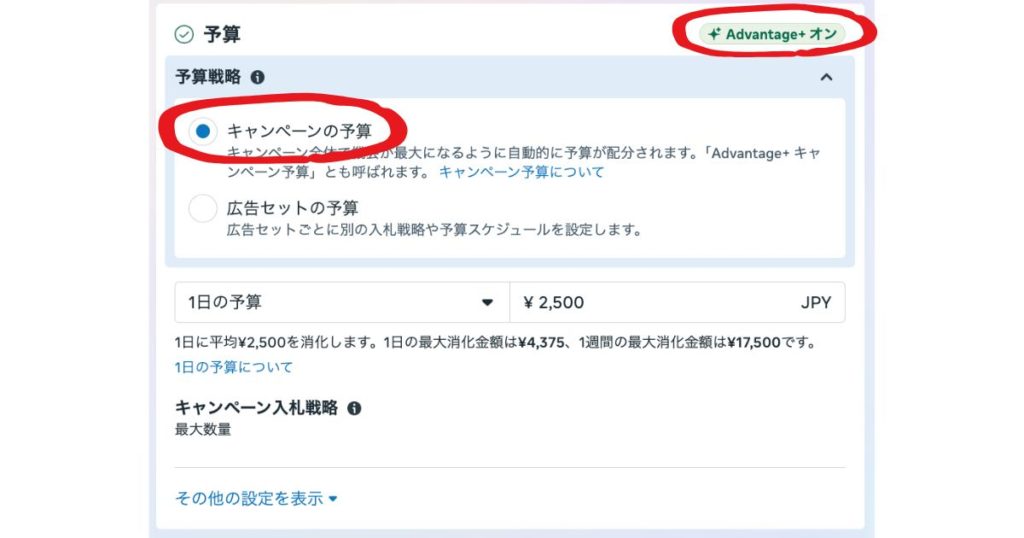The height and width of the screenshot is (538, 1024).
Task: Collapse the 予算戦略 section with chevron
Action: pyautogui.click(x=826, y=77)
